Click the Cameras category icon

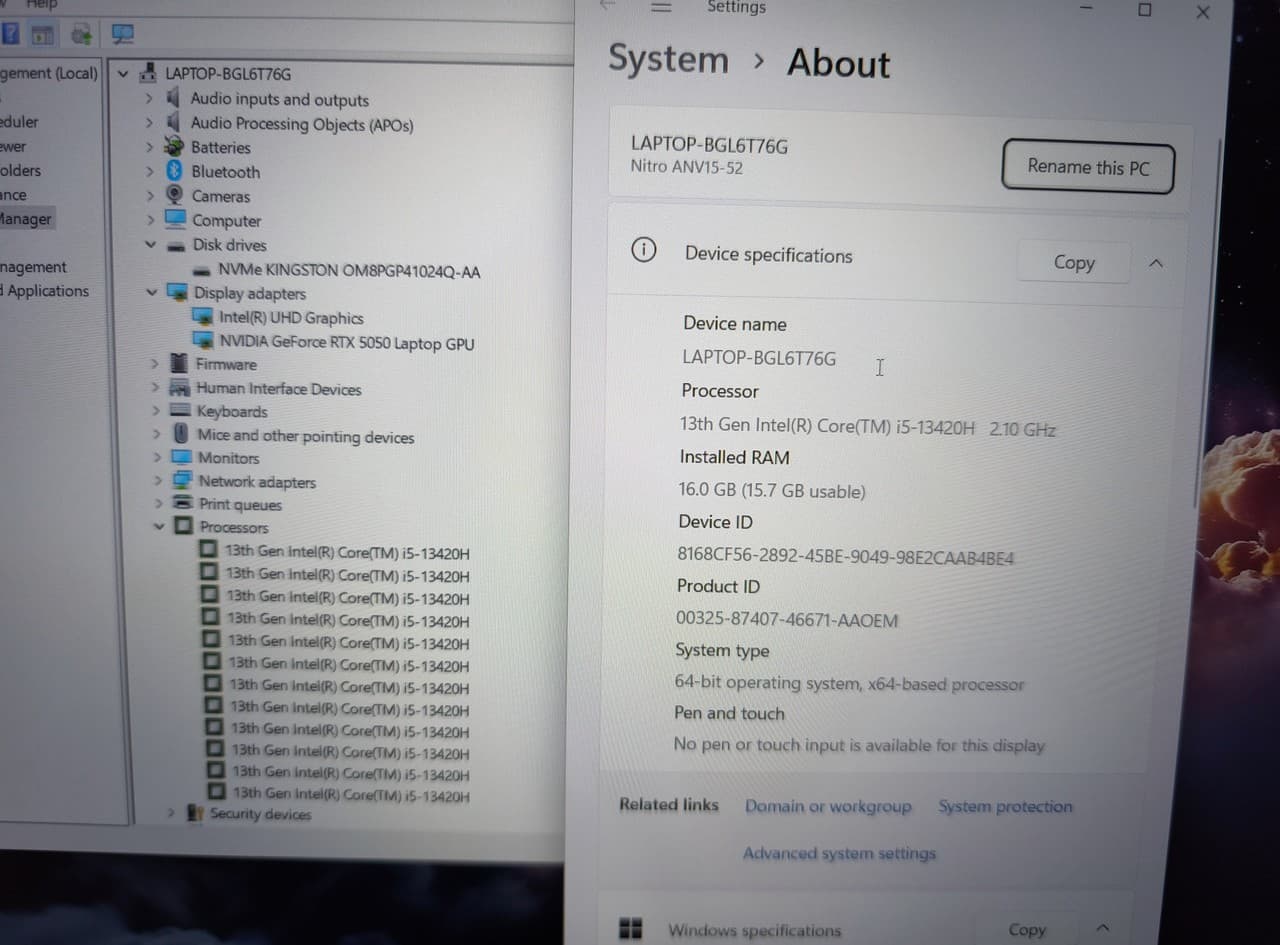(175, 195)
